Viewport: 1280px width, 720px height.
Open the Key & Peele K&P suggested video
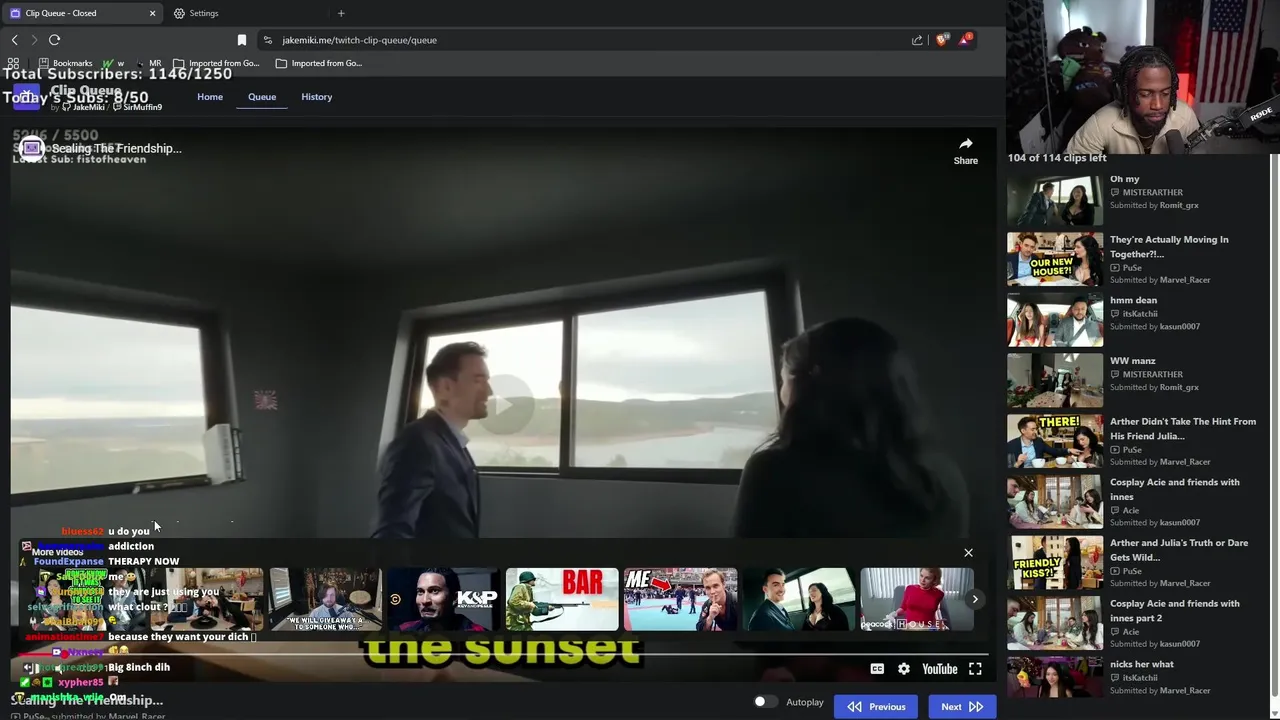[x=443, y=599]
